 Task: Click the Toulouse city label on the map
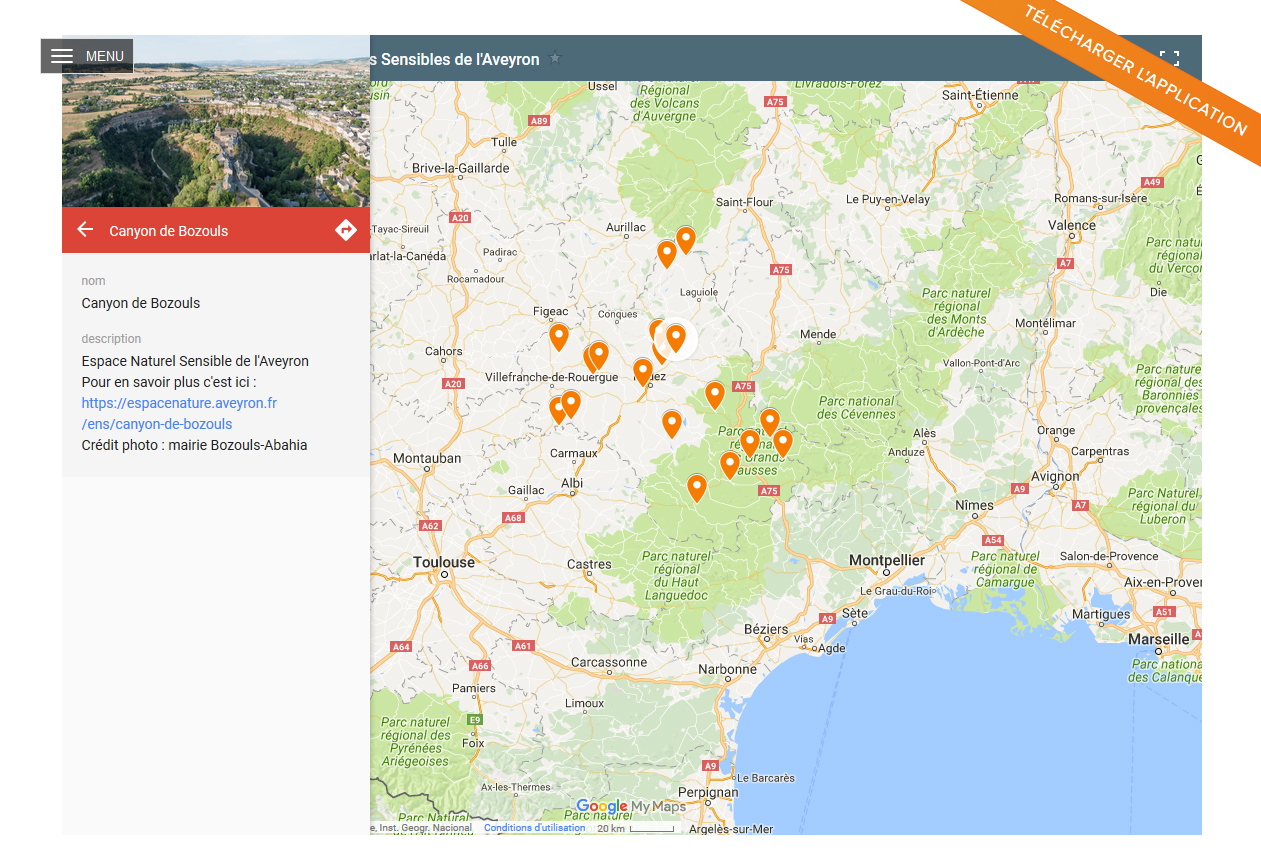pos(444,562)
